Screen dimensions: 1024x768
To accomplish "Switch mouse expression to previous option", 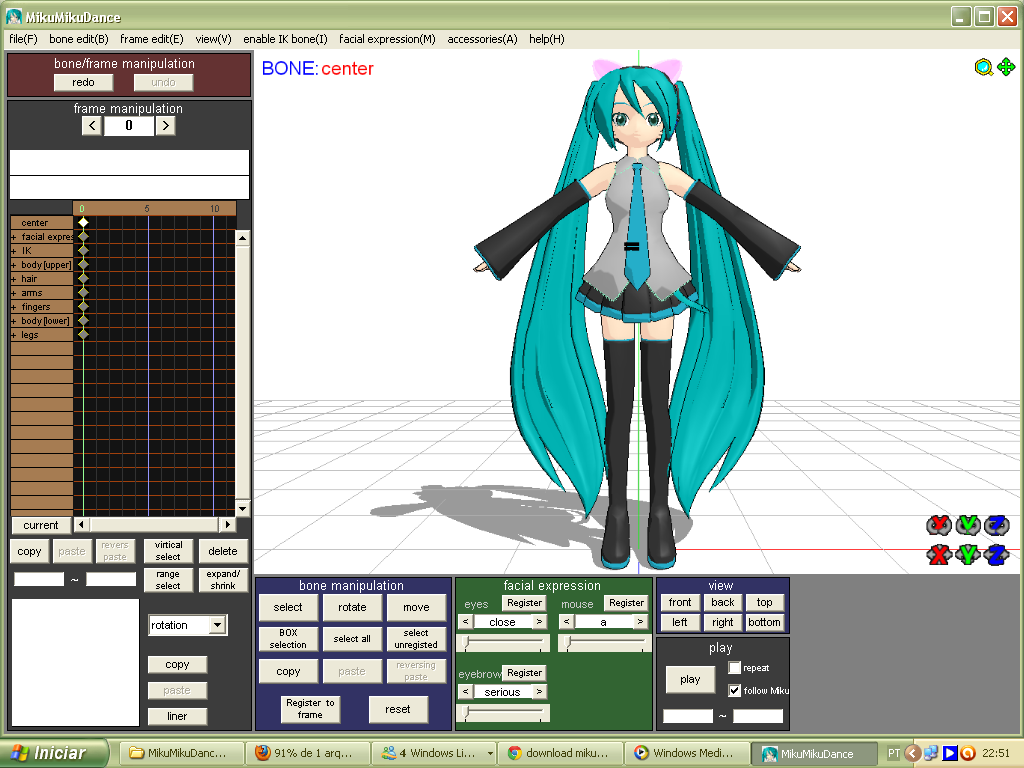I will pos(567,622).
